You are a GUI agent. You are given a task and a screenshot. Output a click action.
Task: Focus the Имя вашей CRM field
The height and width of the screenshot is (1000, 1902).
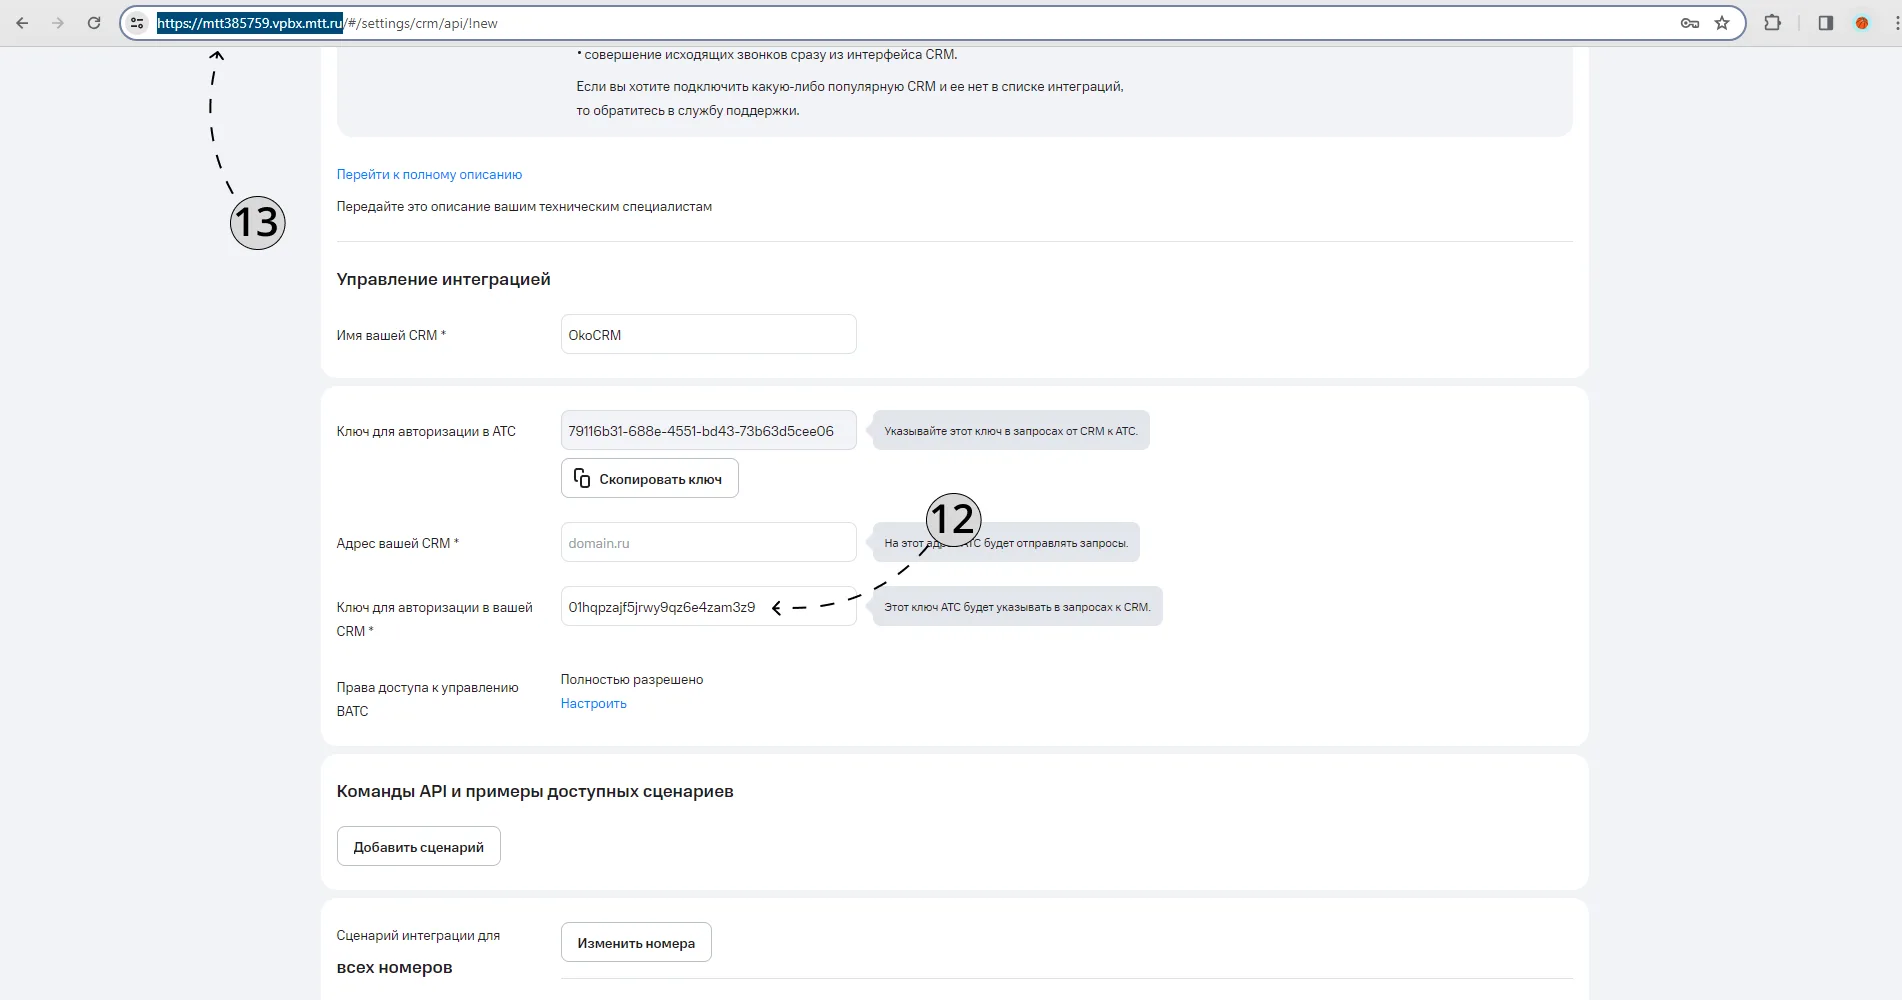tap(708, 334)
